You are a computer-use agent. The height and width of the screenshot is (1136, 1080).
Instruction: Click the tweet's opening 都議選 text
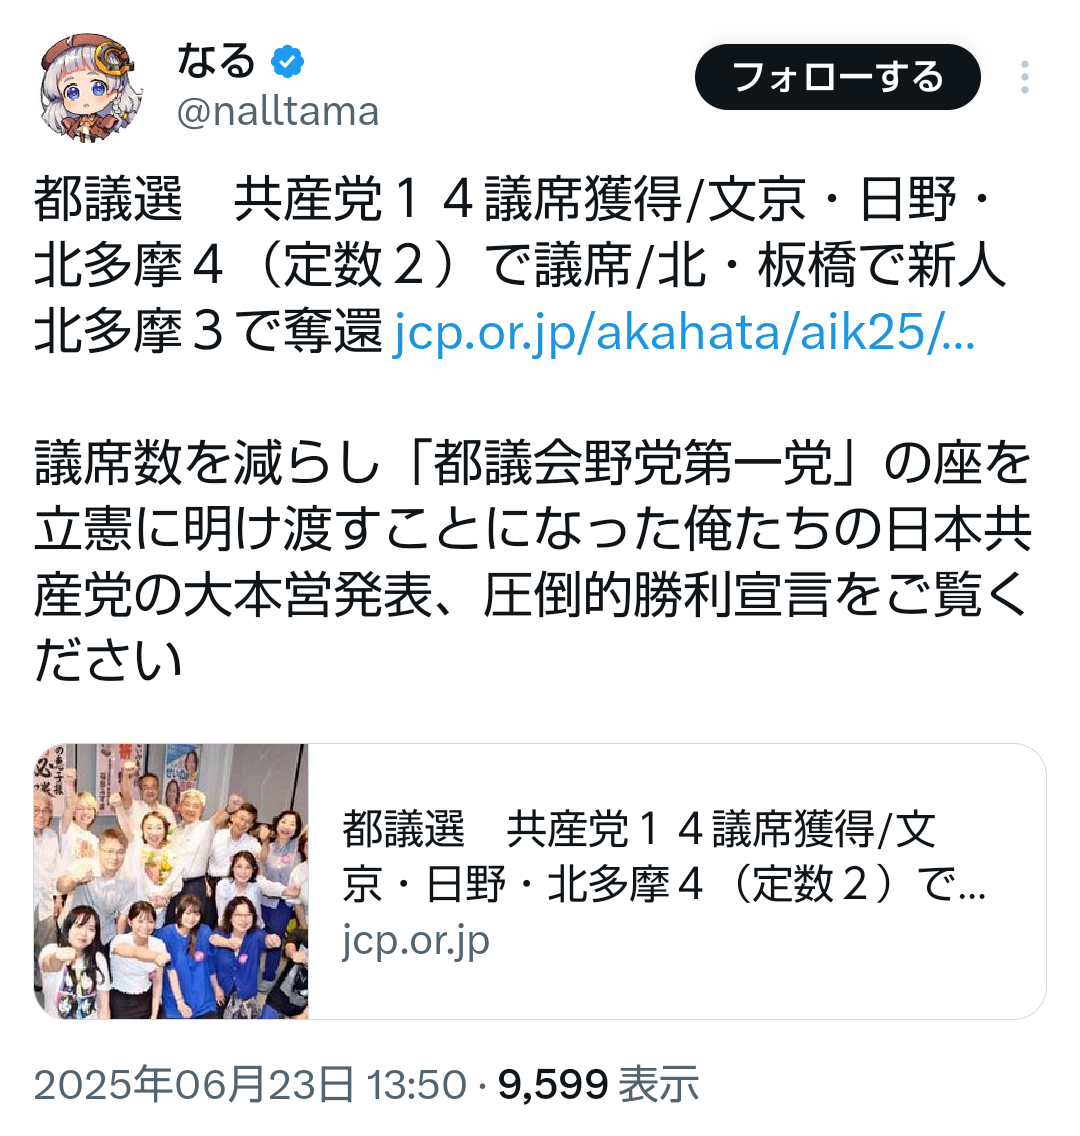pyautogui.click(x=109, y=199)
